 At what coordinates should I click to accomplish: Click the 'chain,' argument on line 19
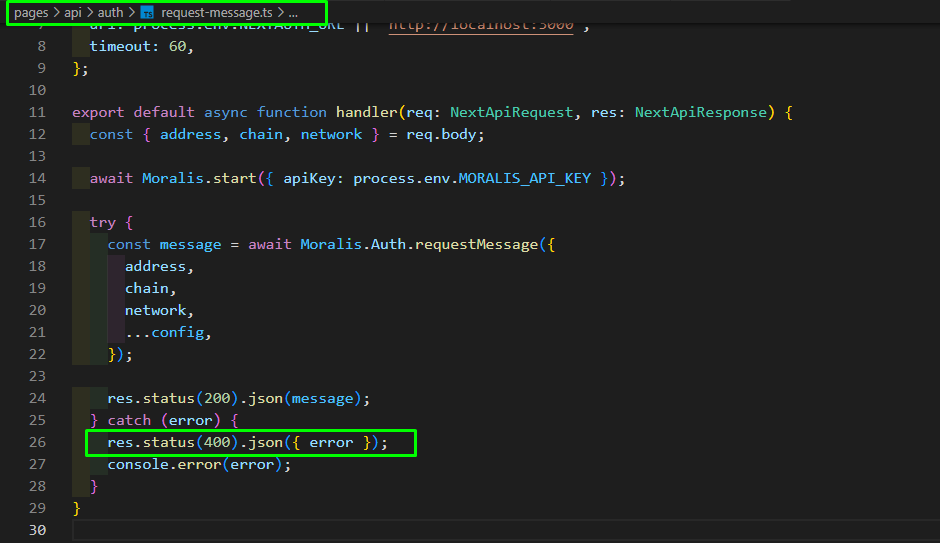pyautogui.click(x=150, y=288)
